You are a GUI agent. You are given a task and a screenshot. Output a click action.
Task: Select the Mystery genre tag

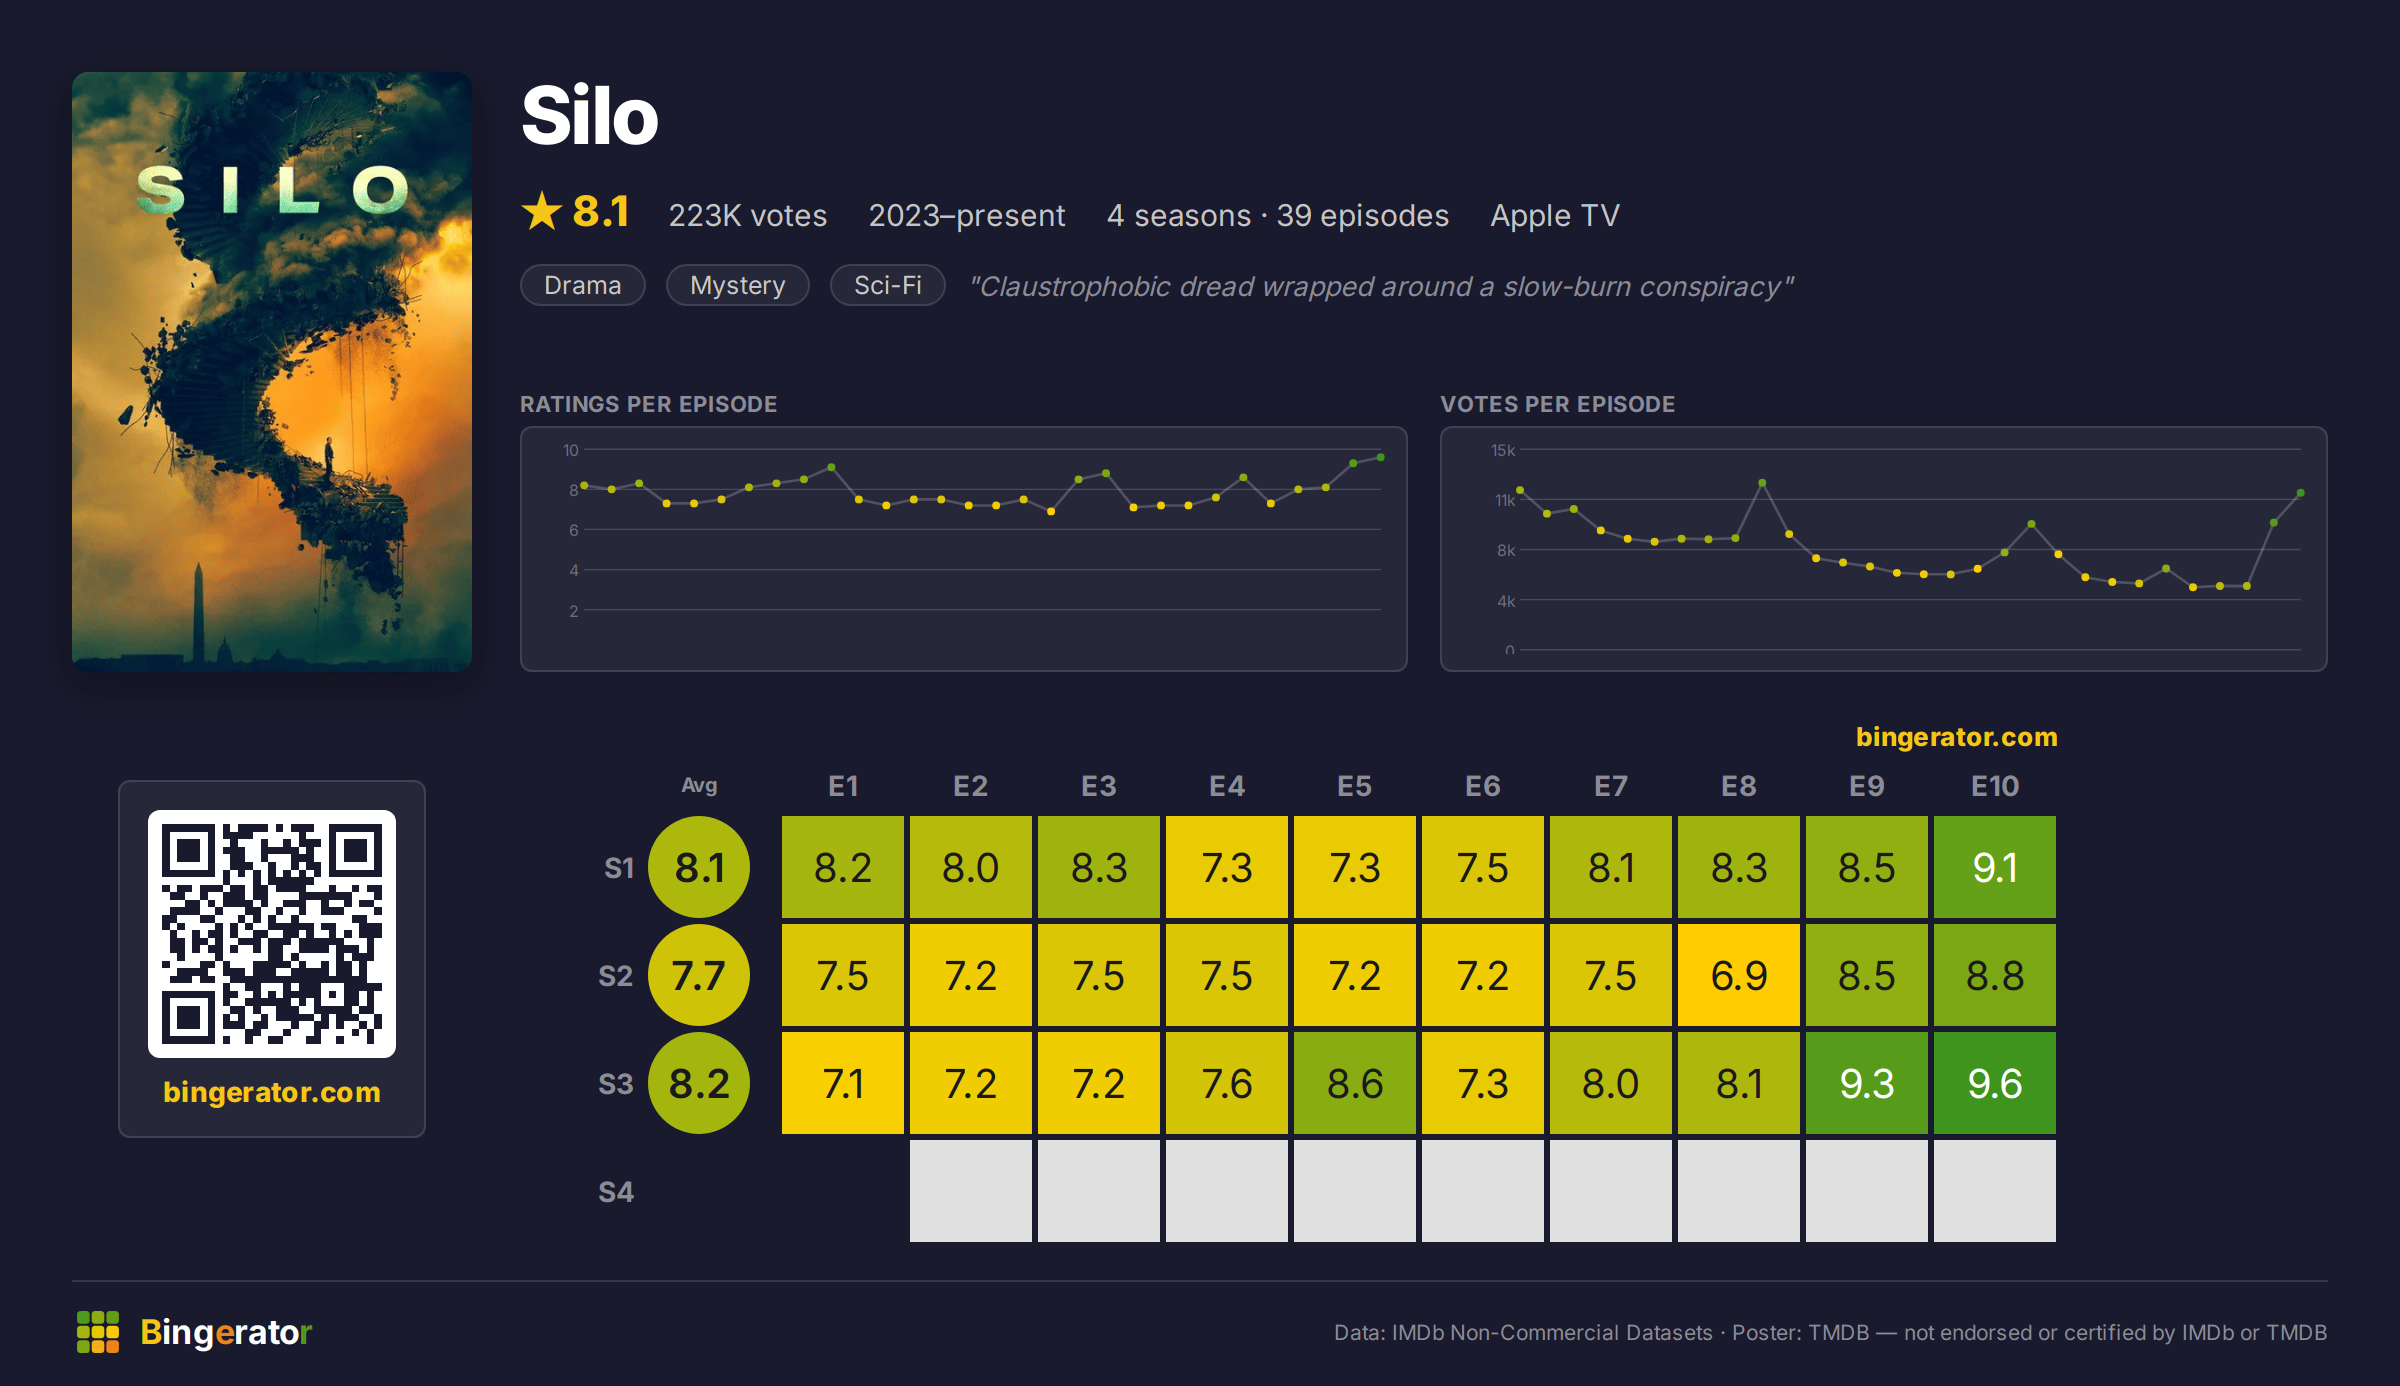(738, 285)
